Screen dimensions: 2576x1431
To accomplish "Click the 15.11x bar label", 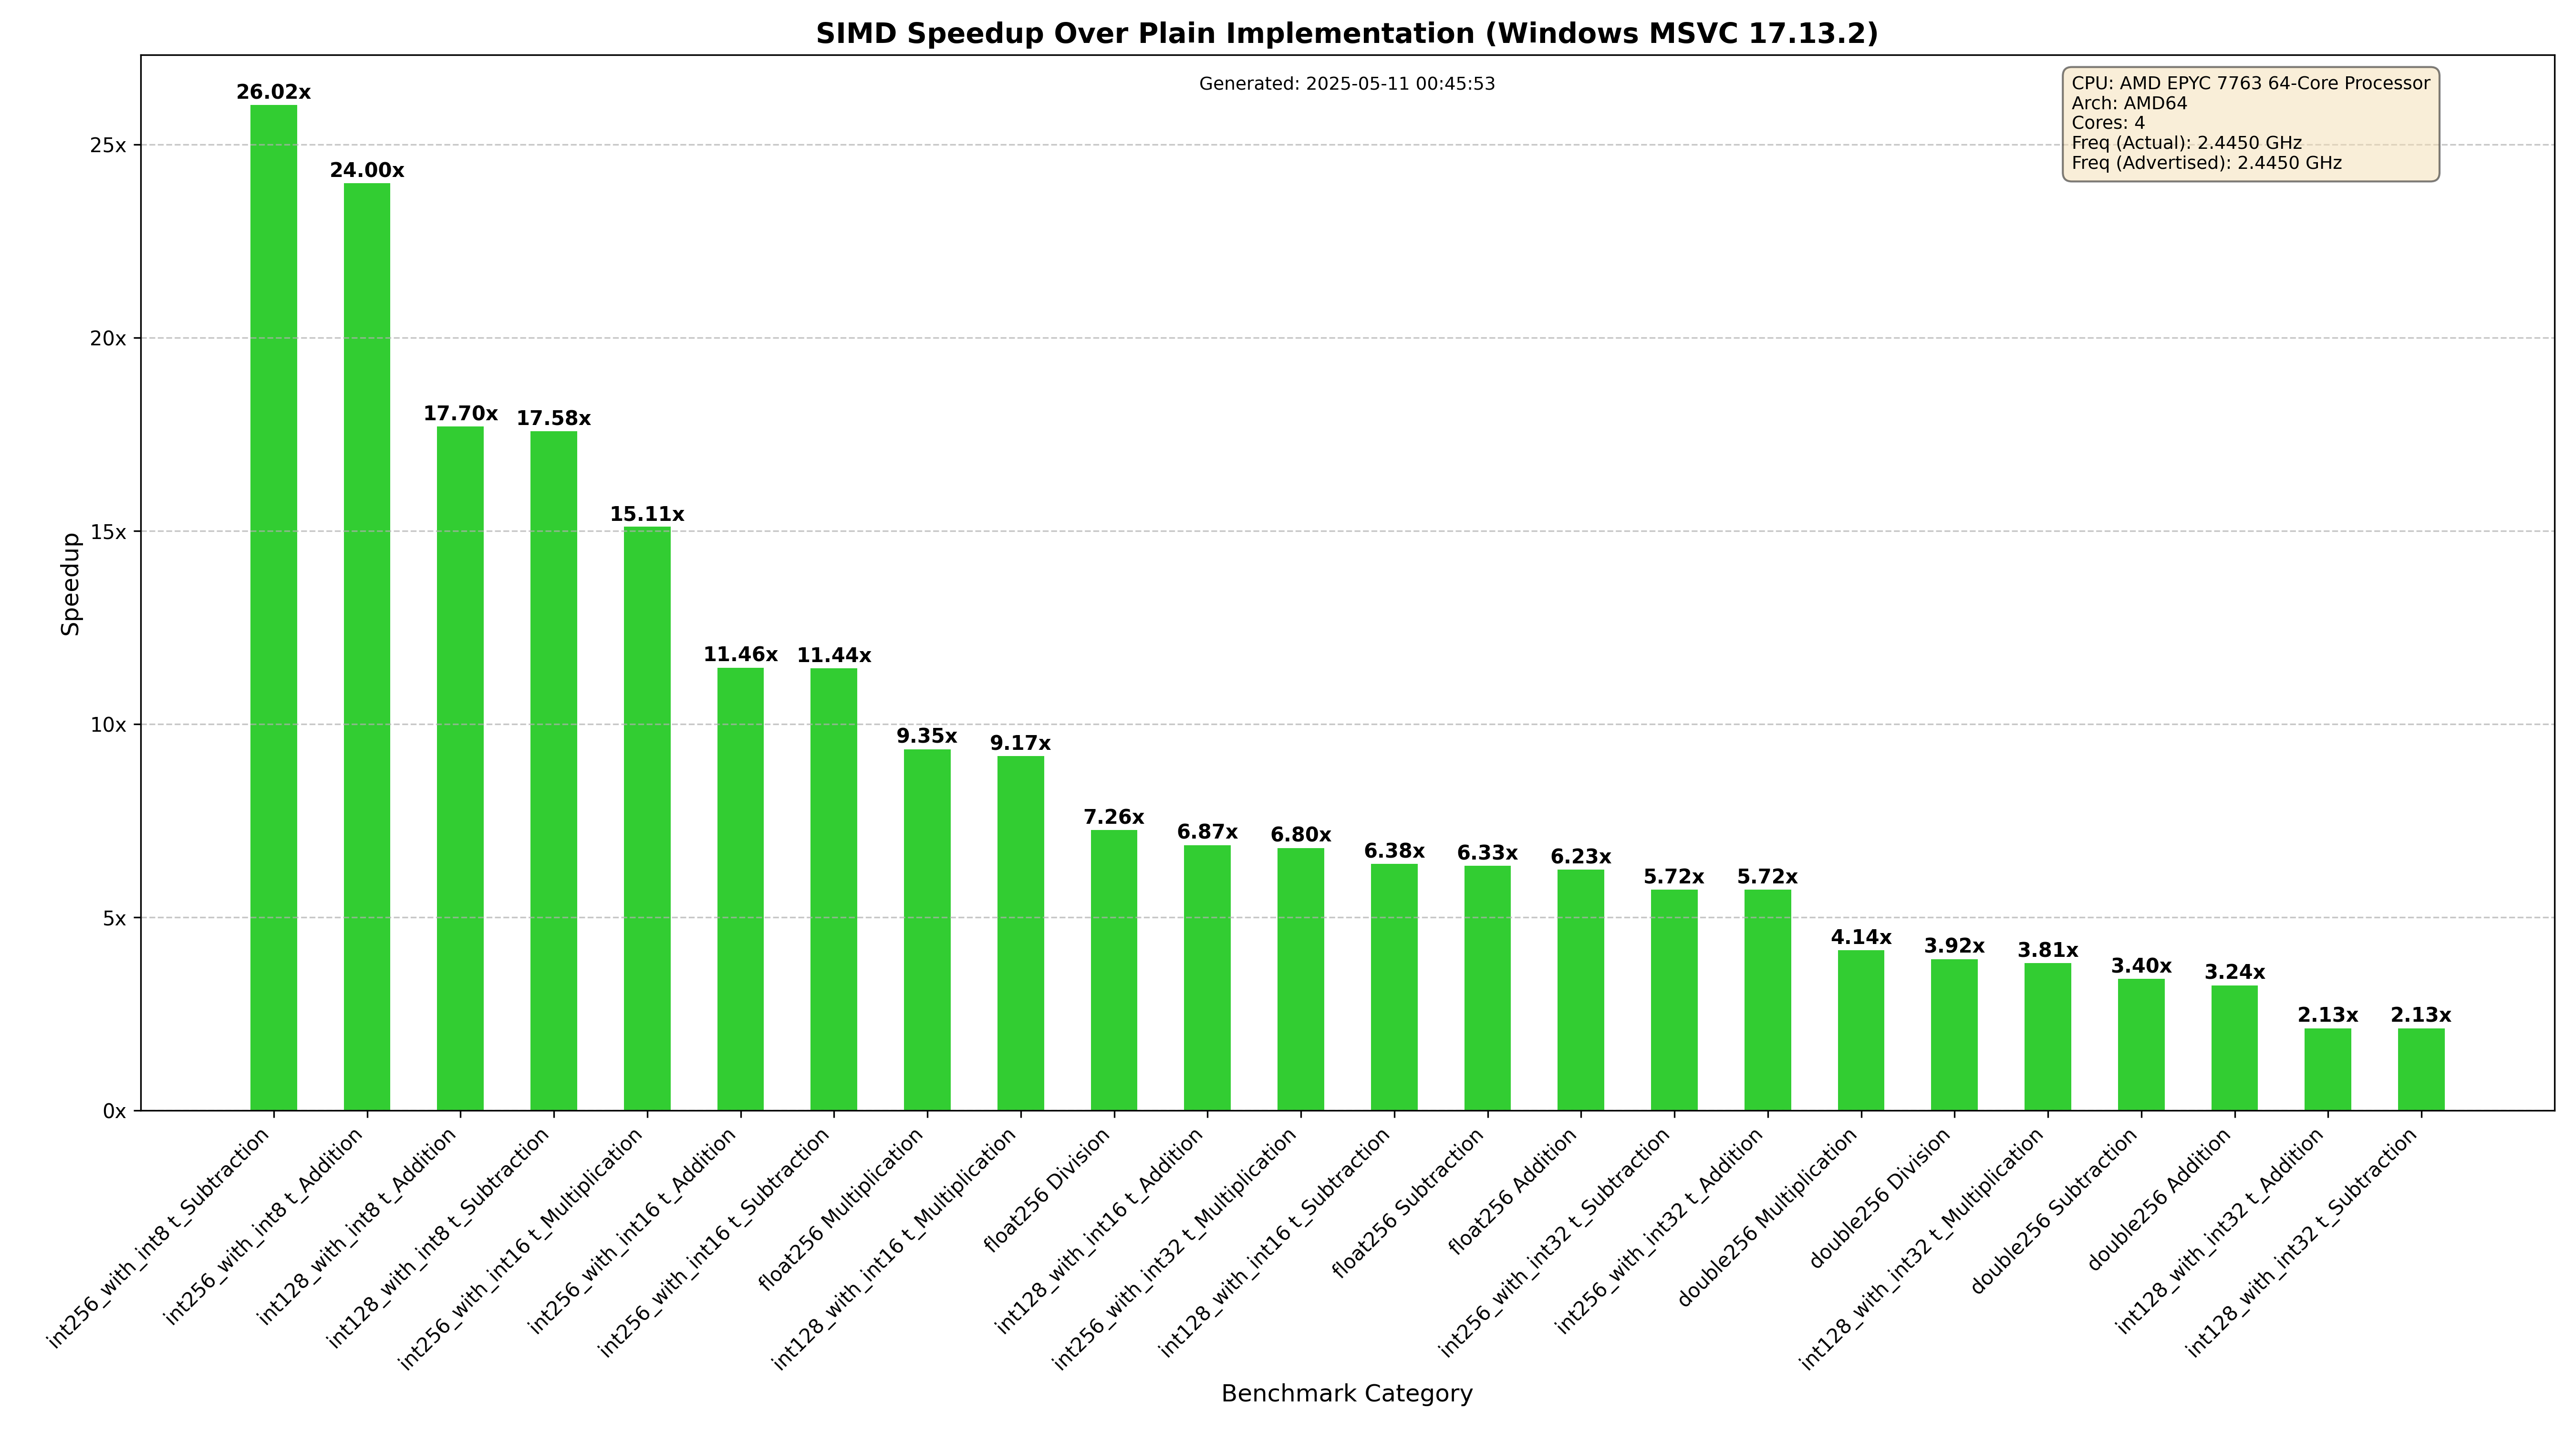I will coord(647,515).
